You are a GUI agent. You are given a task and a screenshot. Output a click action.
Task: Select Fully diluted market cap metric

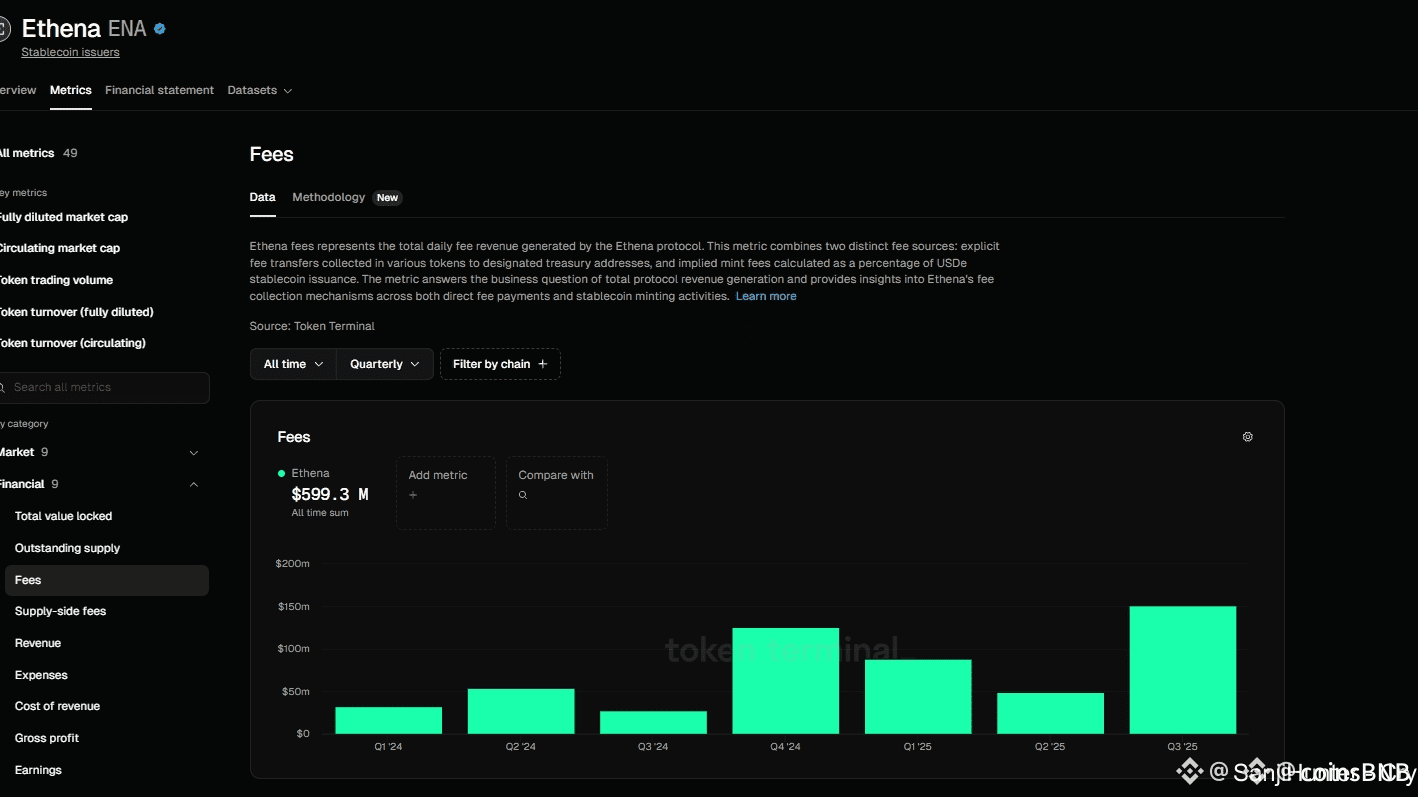pos(63,217)
